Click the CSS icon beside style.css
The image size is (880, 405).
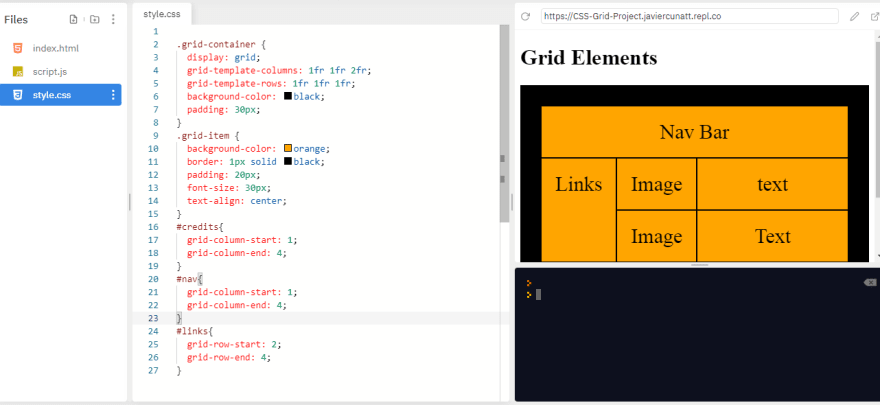[x=18, y=95]
